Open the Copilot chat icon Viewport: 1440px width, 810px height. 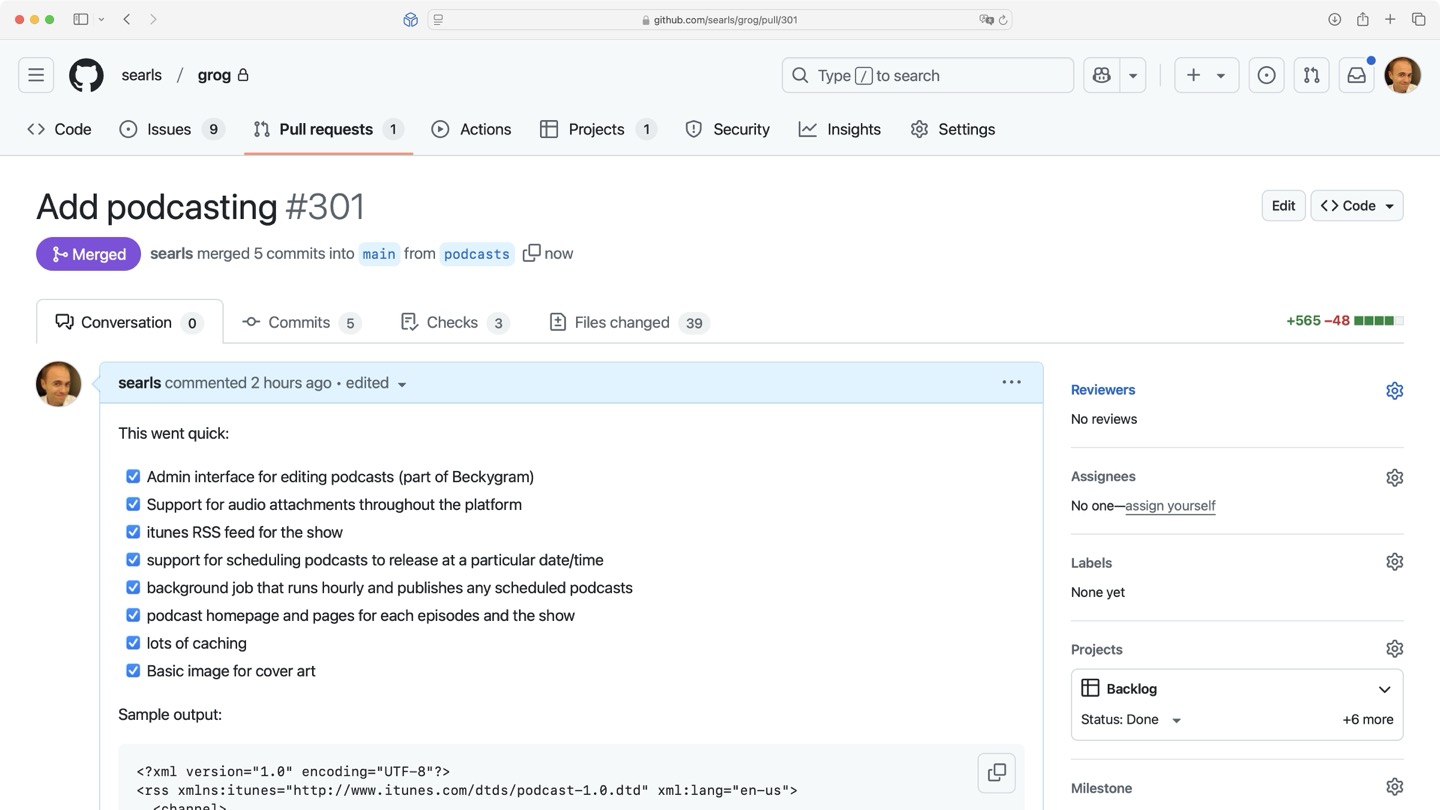click(x=1102, y=75)
